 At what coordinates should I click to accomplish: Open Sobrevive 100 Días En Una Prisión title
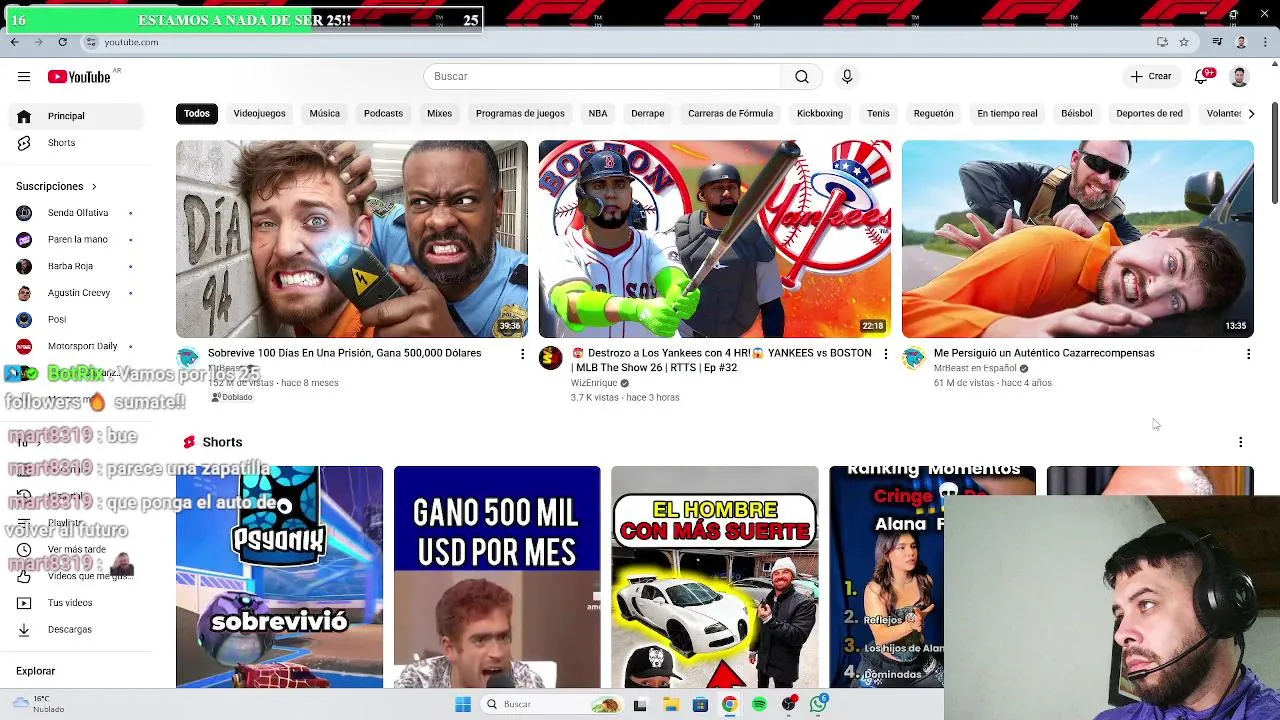point(344,353)
